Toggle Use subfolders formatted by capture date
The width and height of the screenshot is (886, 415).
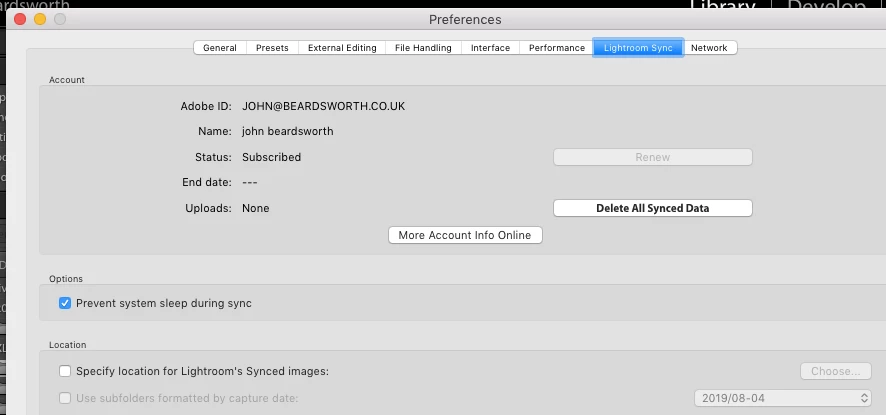point(65,398)
